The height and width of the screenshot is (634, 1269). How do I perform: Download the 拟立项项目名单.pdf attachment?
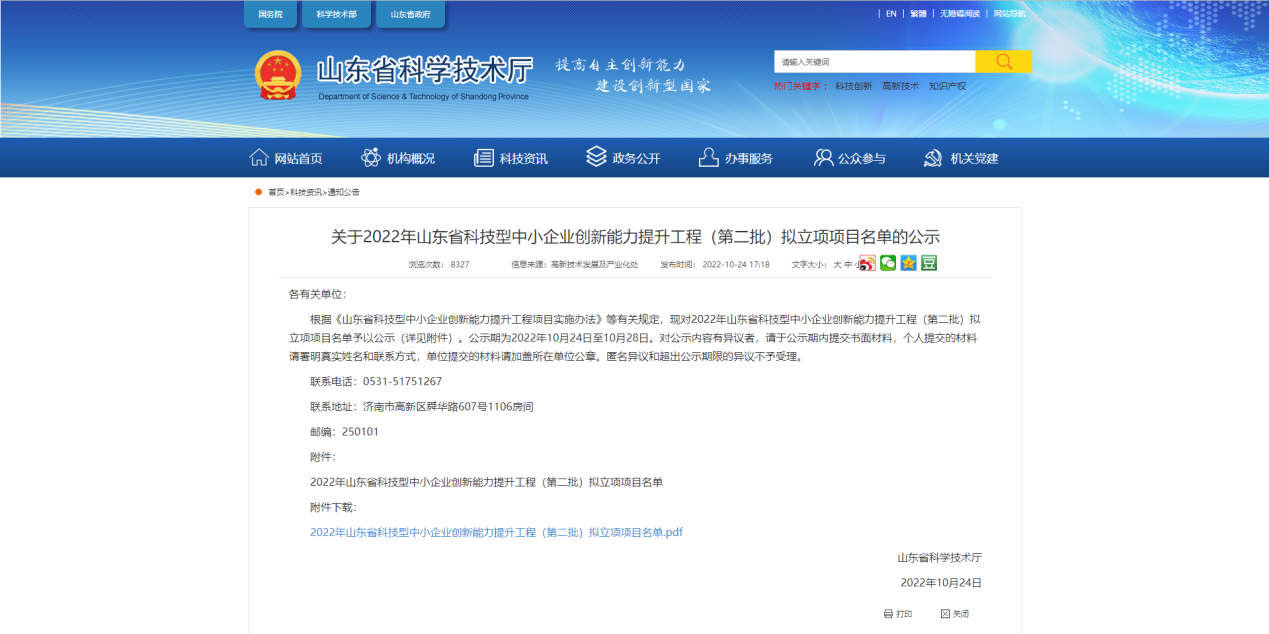(x=496, y=533)
